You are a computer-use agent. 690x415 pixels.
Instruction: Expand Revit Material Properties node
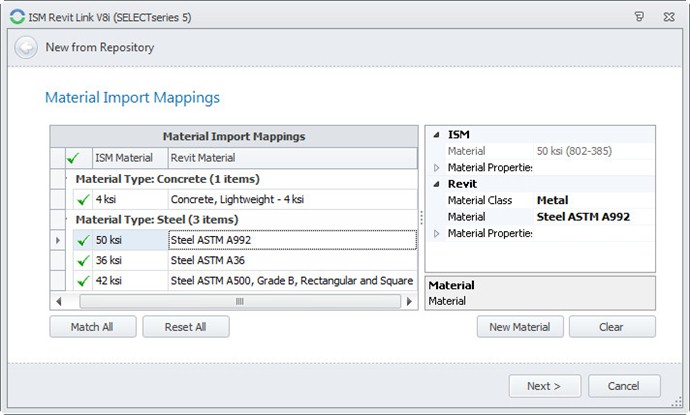pyautogui.click(x=436, y=233)
